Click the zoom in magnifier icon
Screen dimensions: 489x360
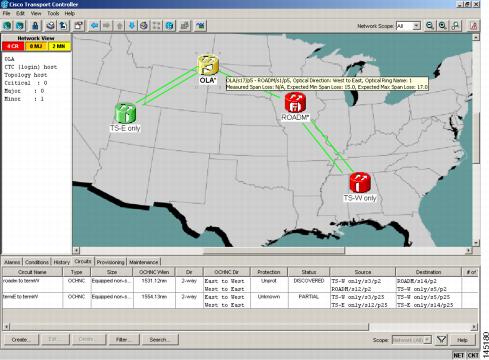[443, 26]
